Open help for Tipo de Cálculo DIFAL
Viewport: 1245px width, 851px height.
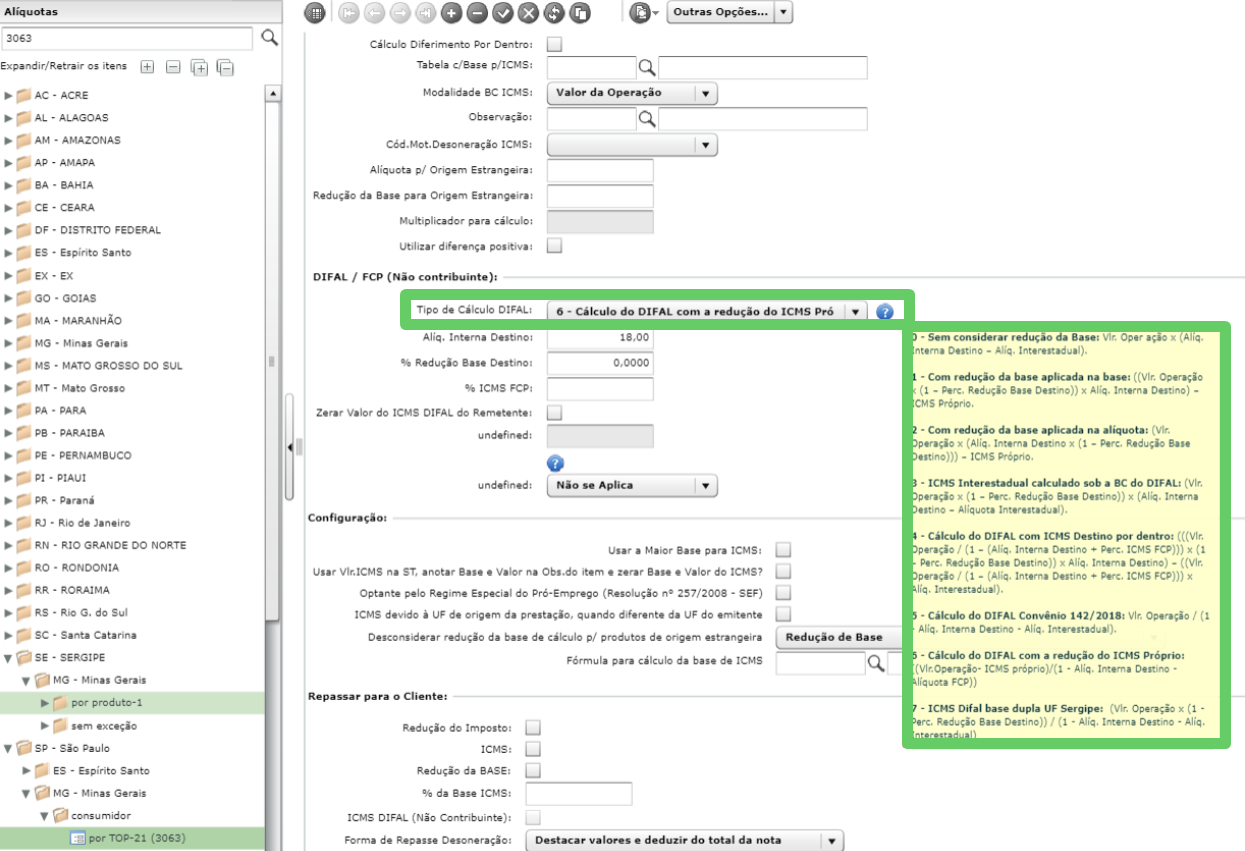(884, 312)
